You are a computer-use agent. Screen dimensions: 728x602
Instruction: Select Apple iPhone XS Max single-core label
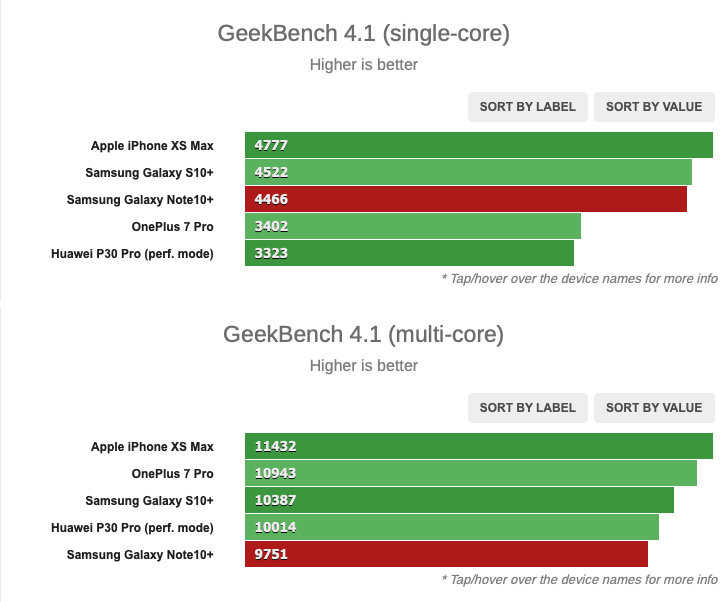(x=152, y=146)
